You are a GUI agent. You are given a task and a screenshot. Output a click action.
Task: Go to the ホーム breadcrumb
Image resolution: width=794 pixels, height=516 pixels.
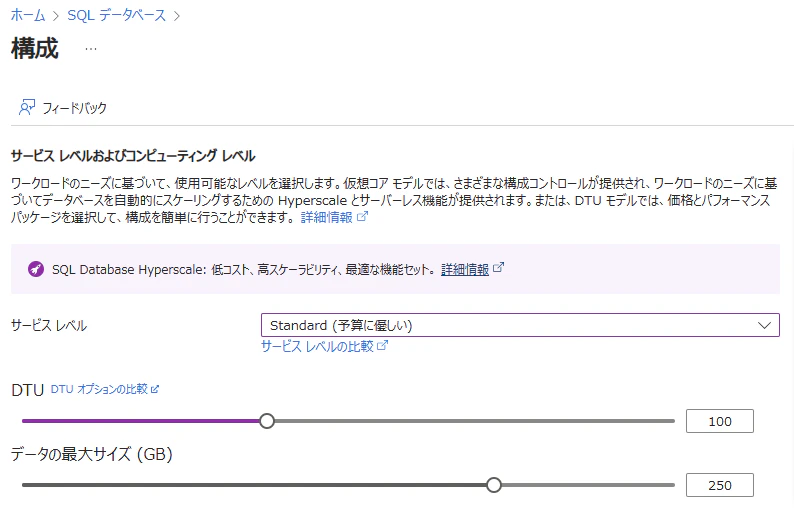28,15
